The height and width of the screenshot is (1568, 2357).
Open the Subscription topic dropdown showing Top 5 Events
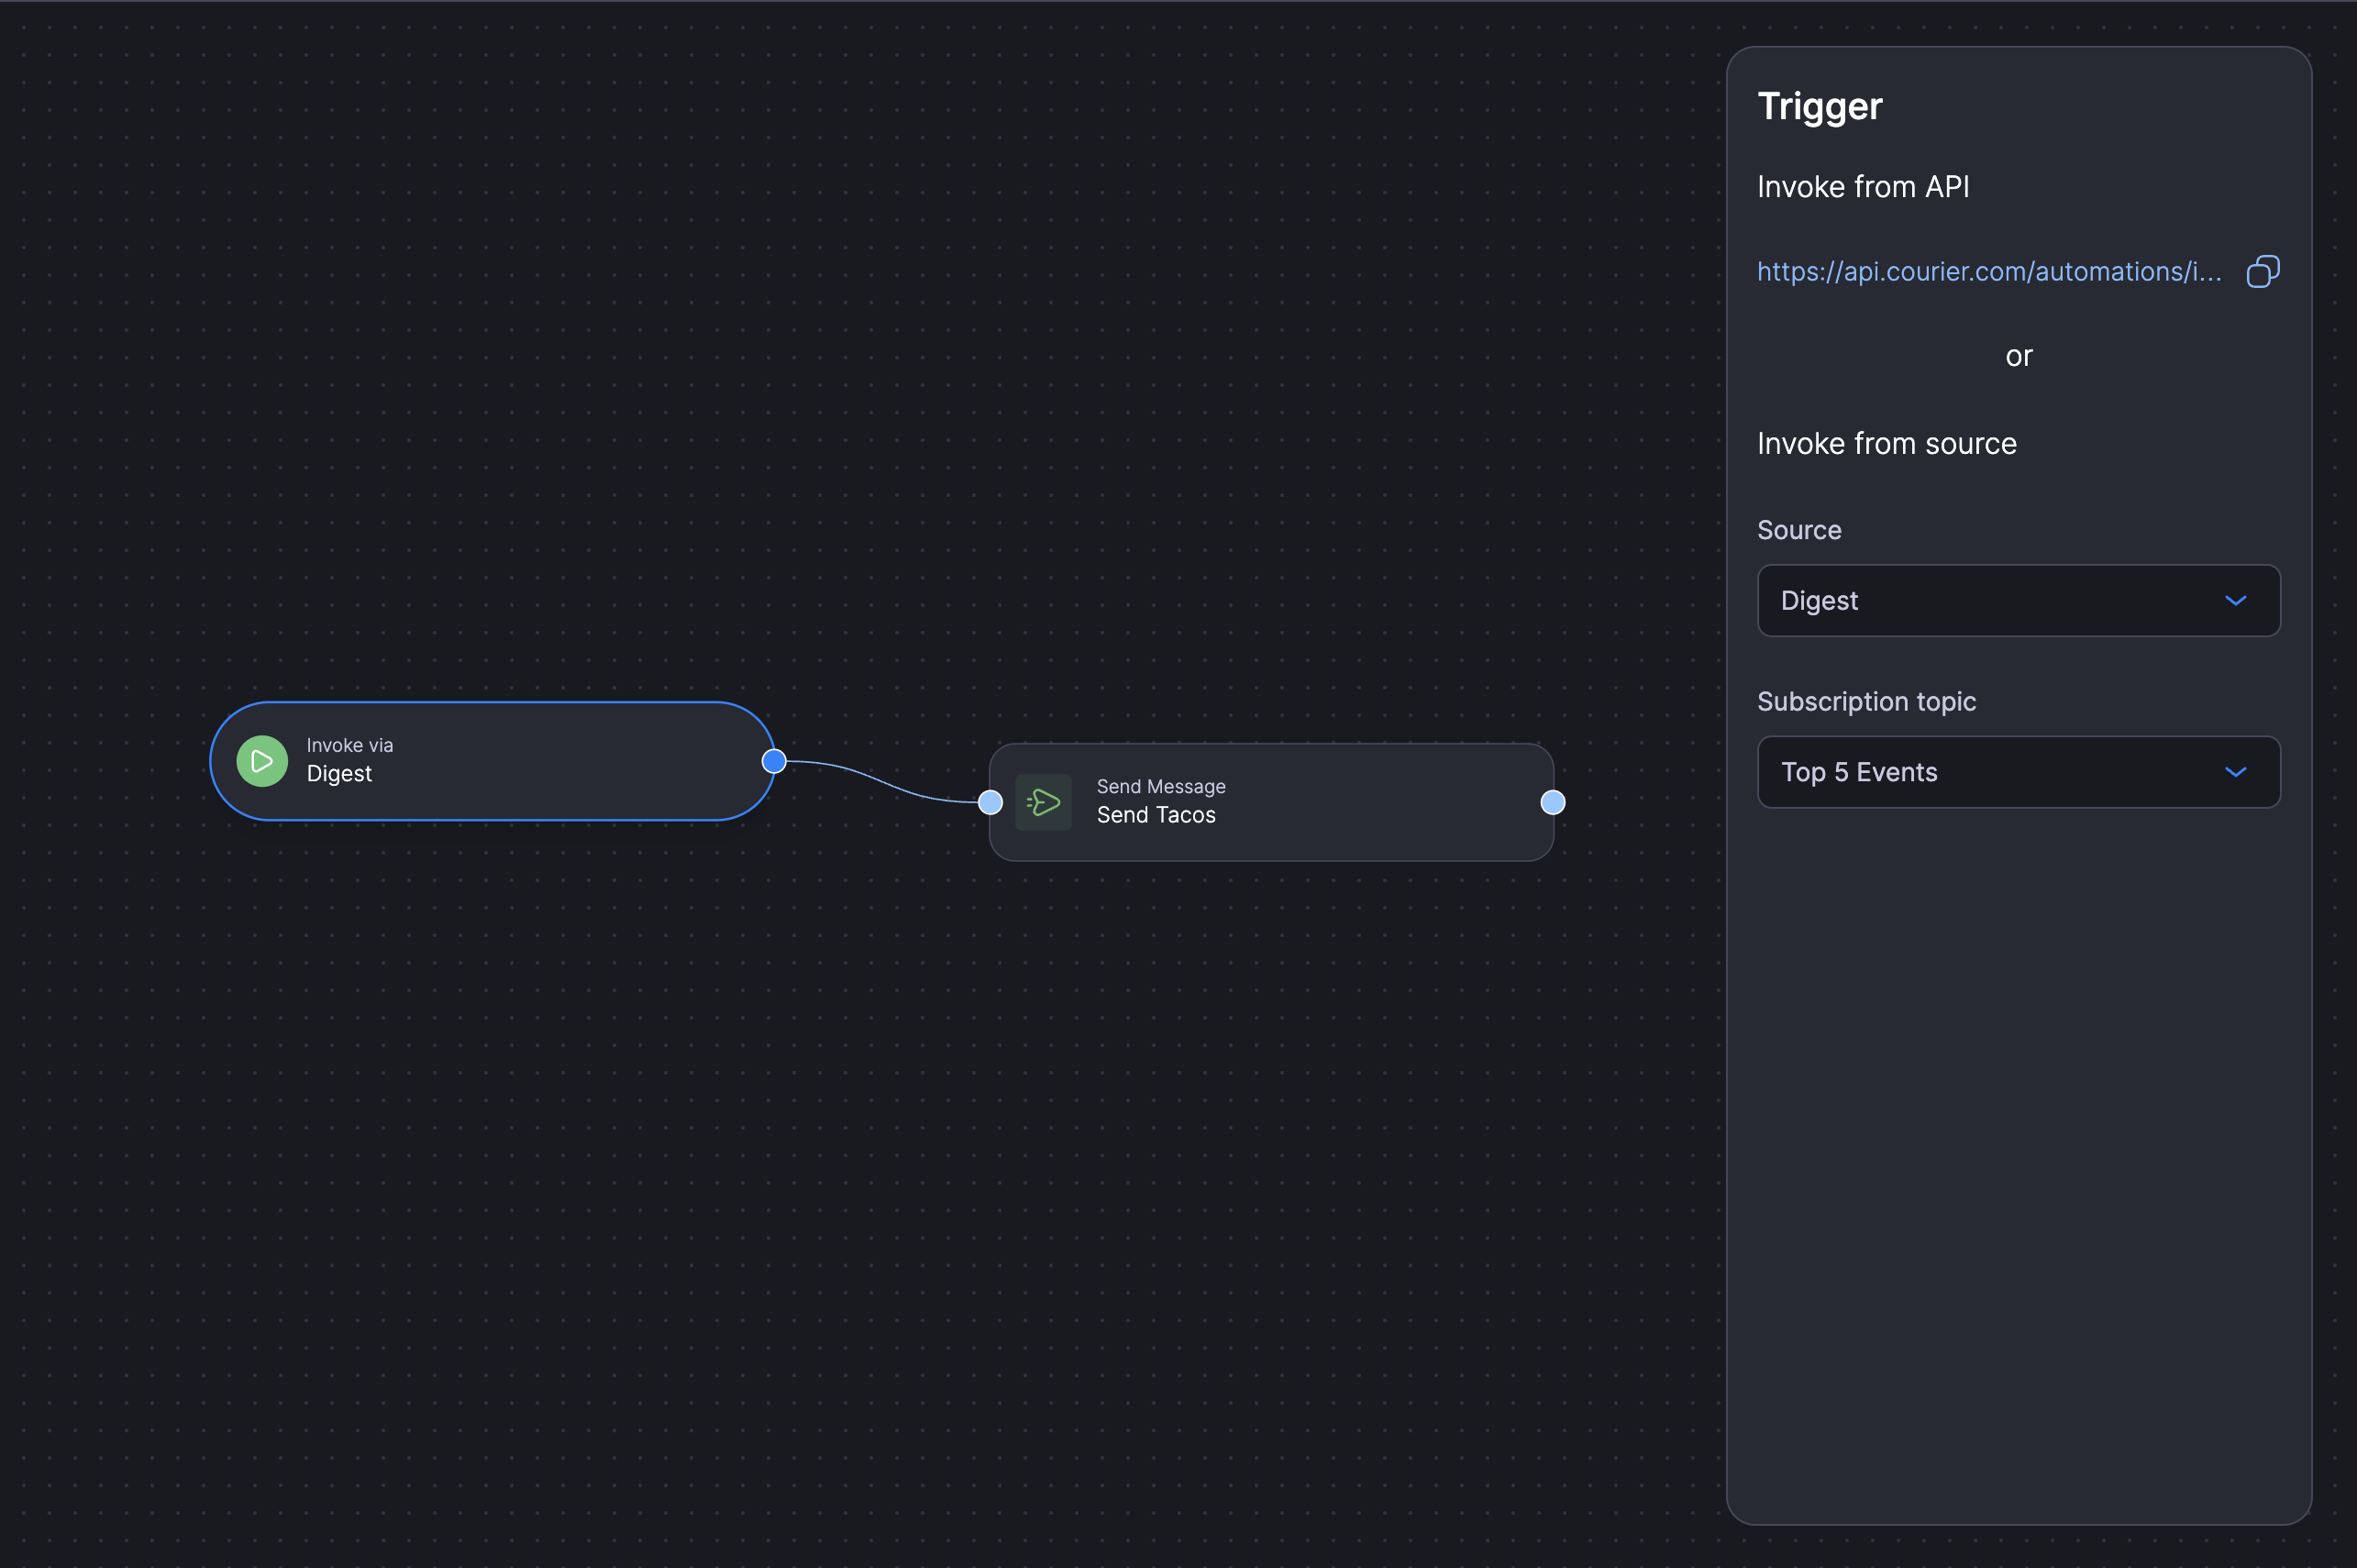click(x=2017, y=772)
